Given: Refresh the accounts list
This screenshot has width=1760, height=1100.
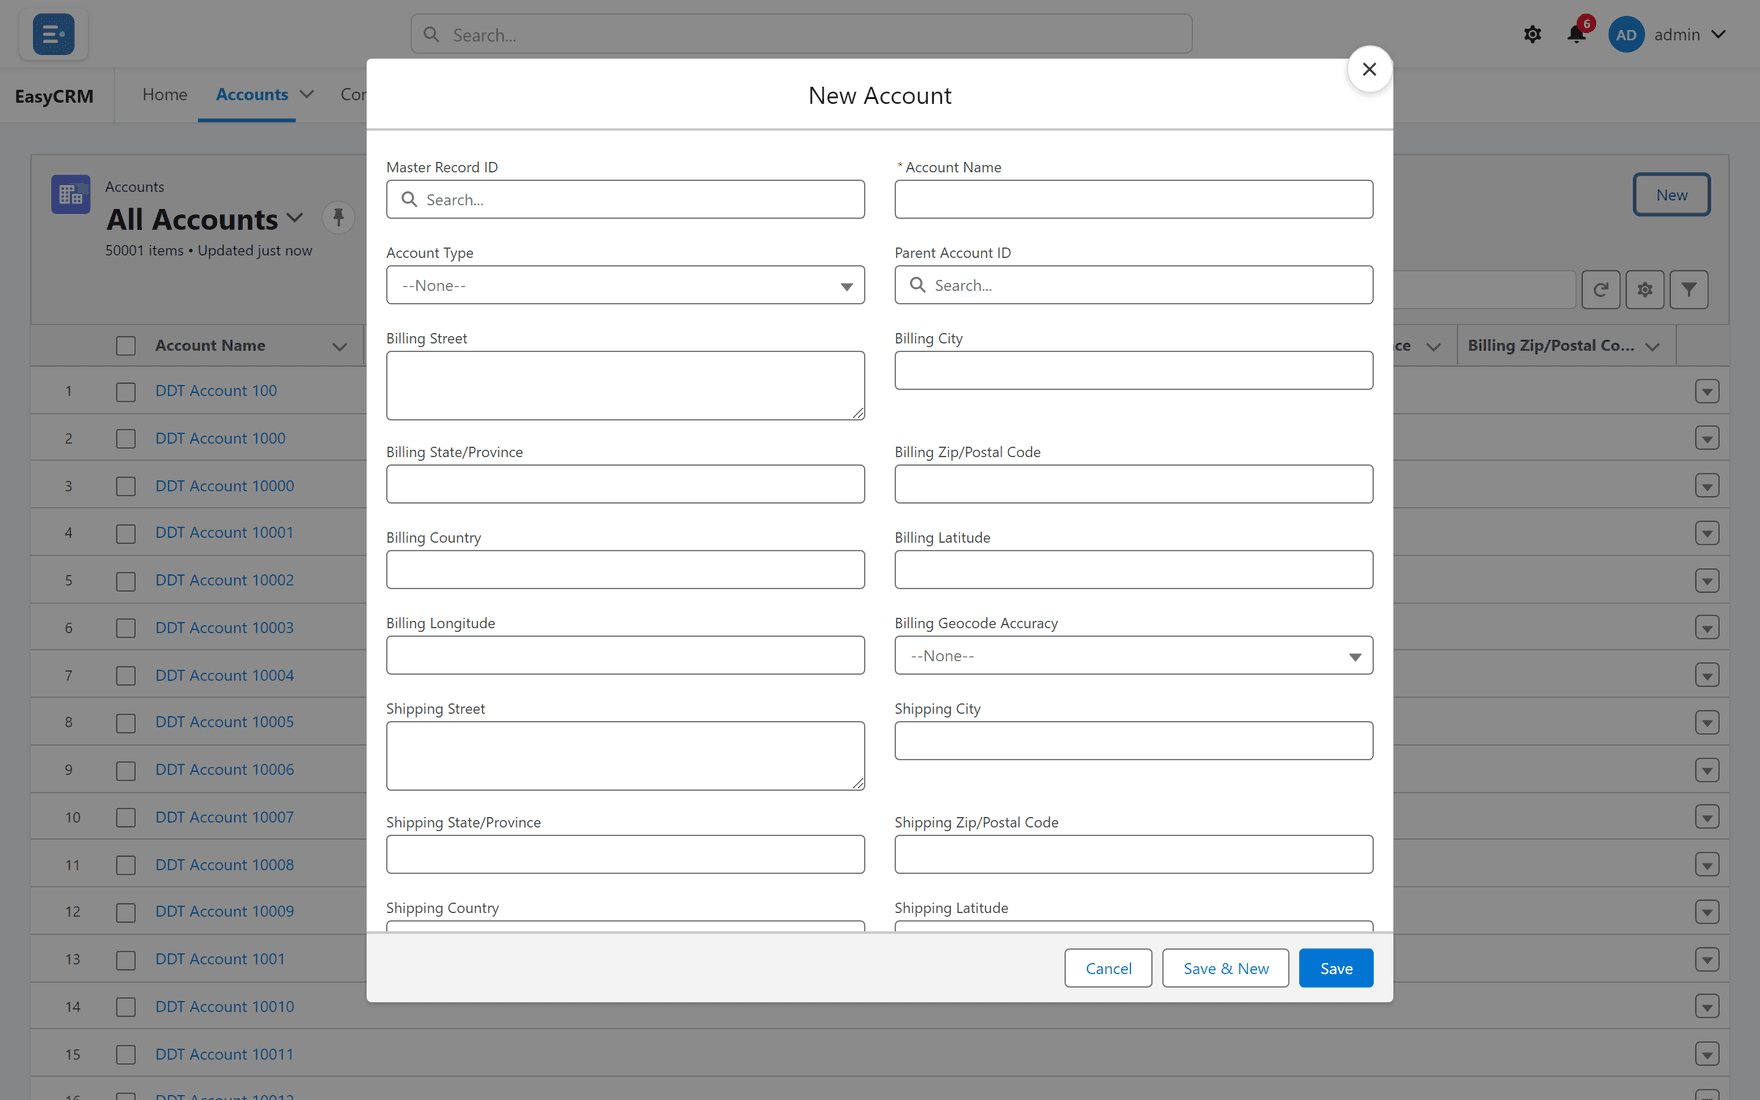Looking at the screenshot, I should click(x=1601, y=290).
